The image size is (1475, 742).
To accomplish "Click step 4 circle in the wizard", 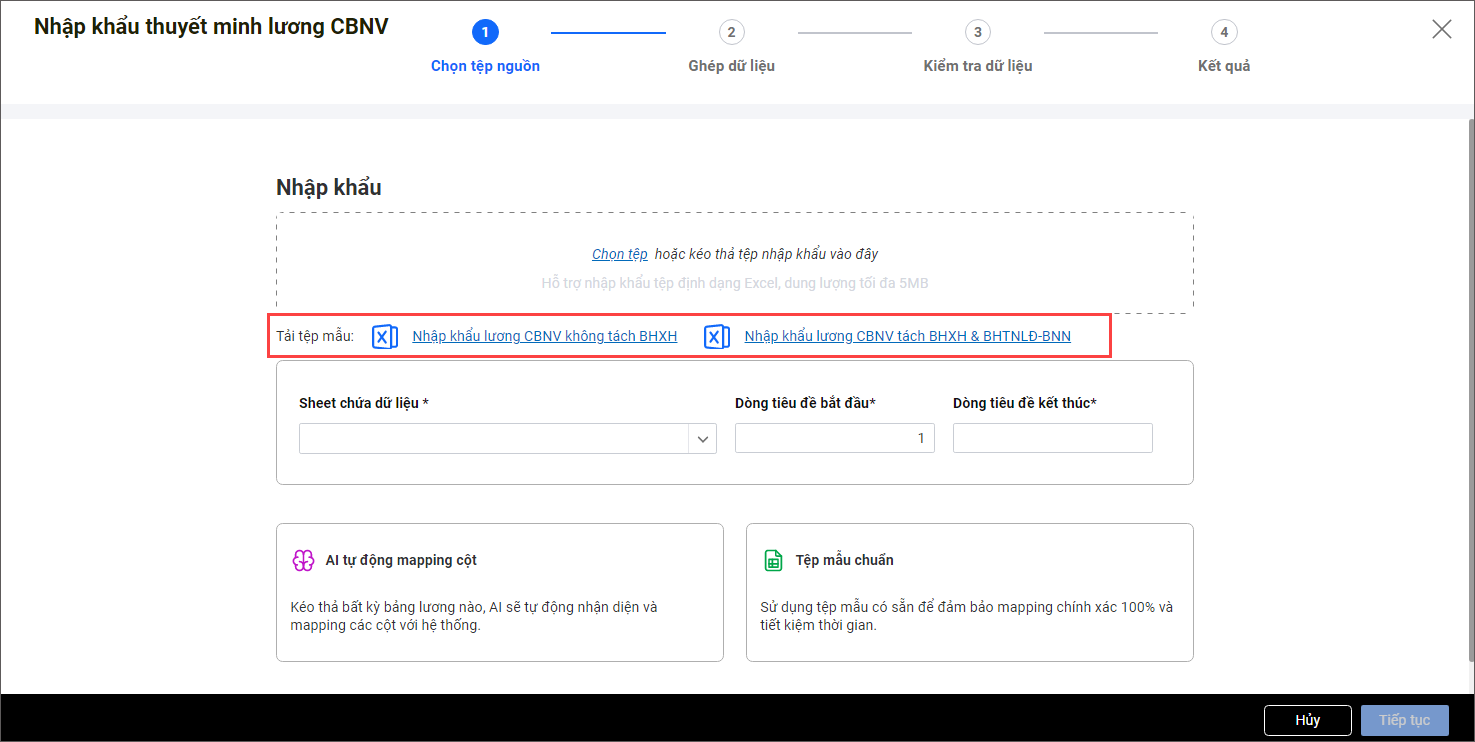I will (x=1223, y=32).
